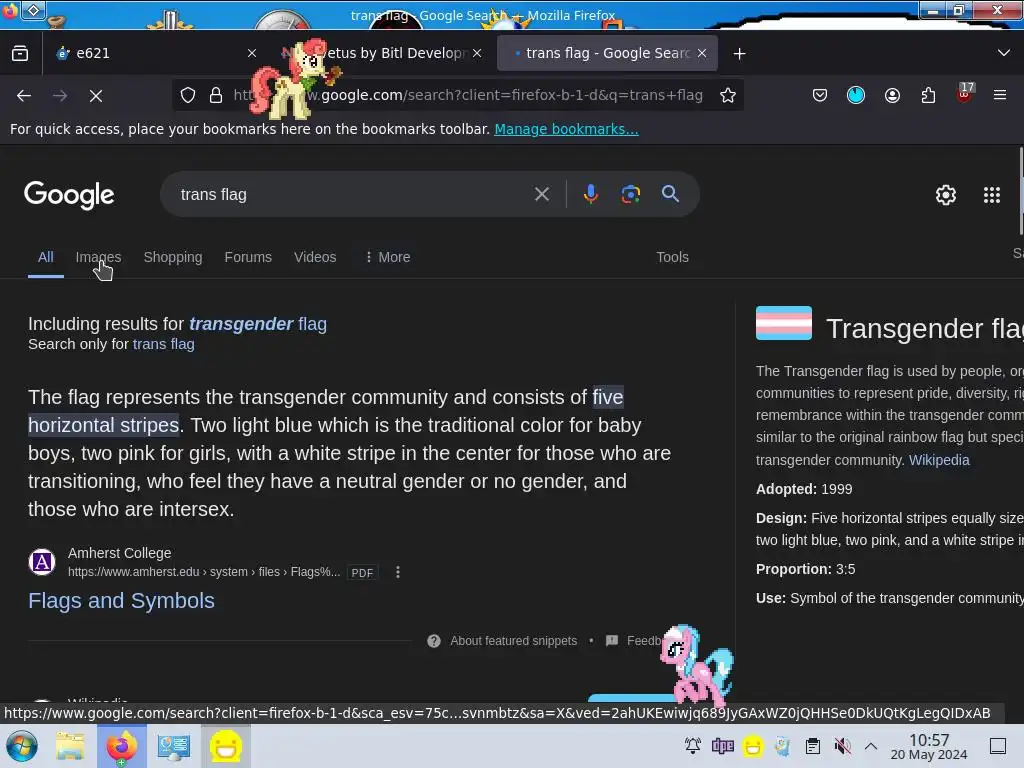Image resolution: width=1024 pixels, height=768 pixels.
Task: Save page to Pocket
Action: pos(820,95)
